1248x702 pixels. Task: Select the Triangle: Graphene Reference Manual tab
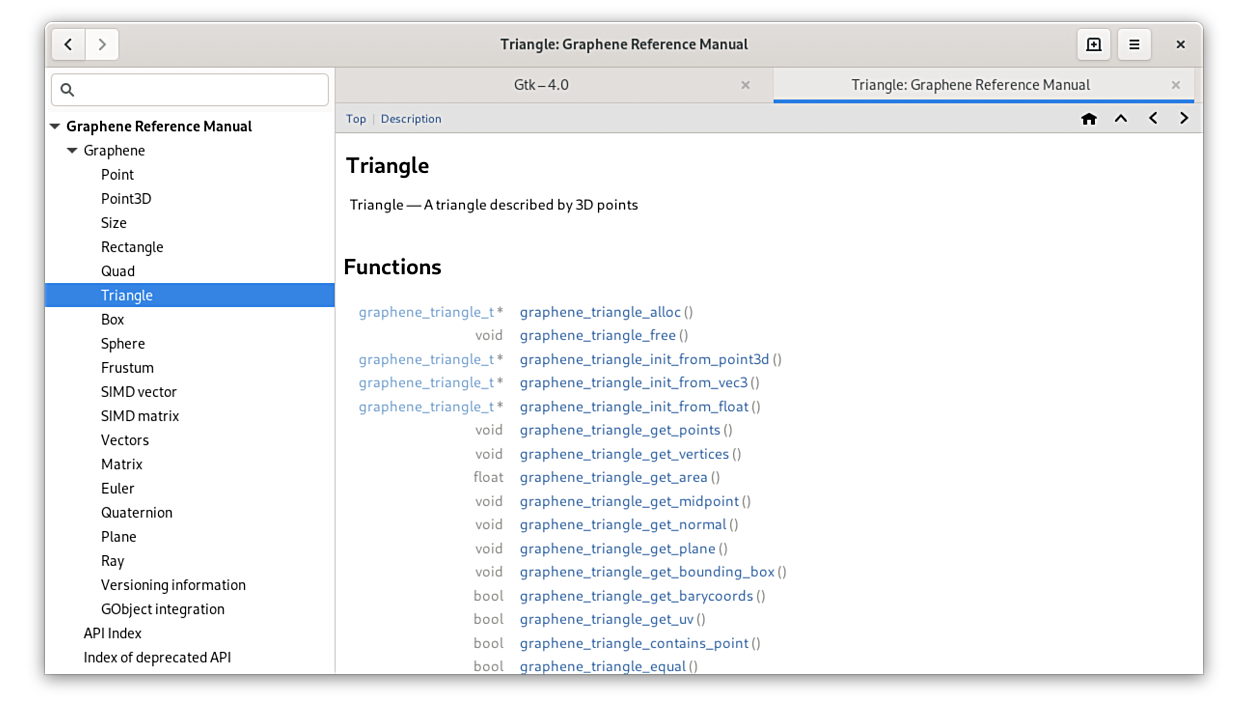pyautogui.click(x=969, y=85)
